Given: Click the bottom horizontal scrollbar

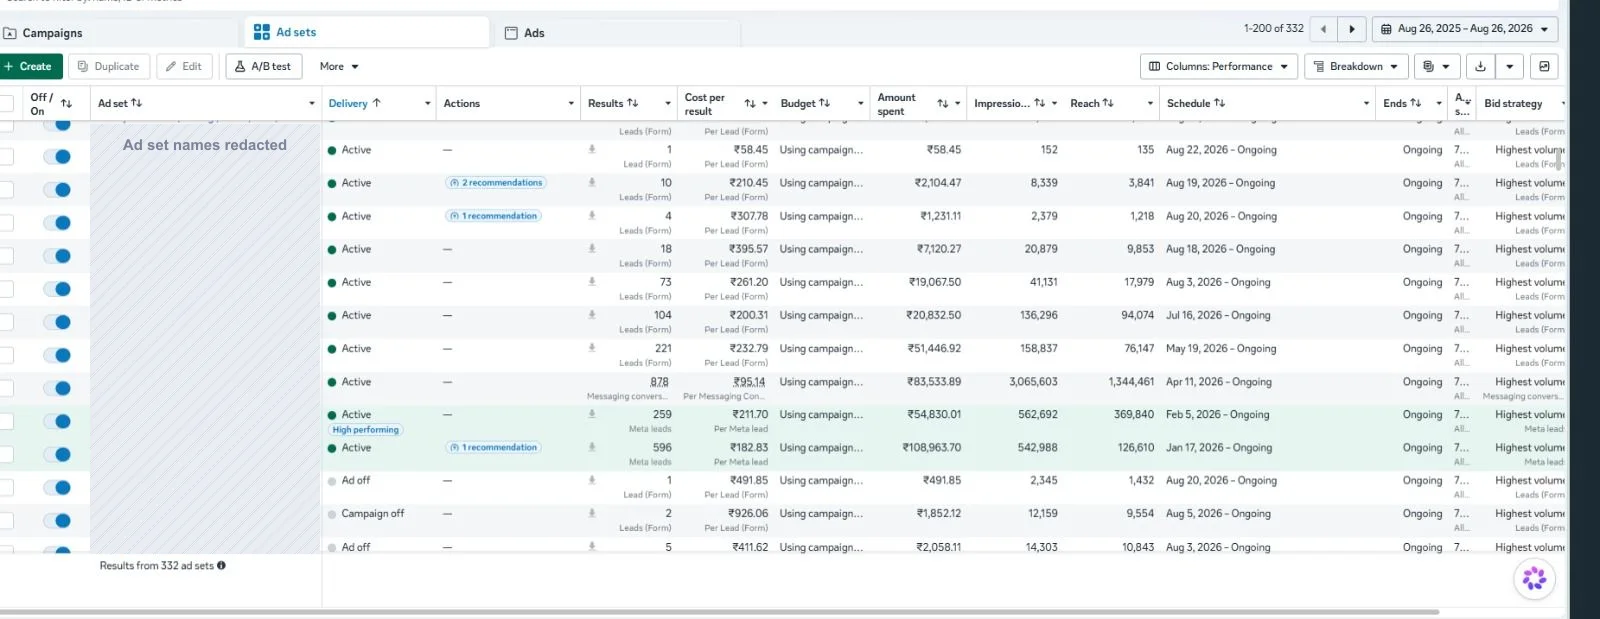Looking at the screenshot, I should tap(718, 611).
